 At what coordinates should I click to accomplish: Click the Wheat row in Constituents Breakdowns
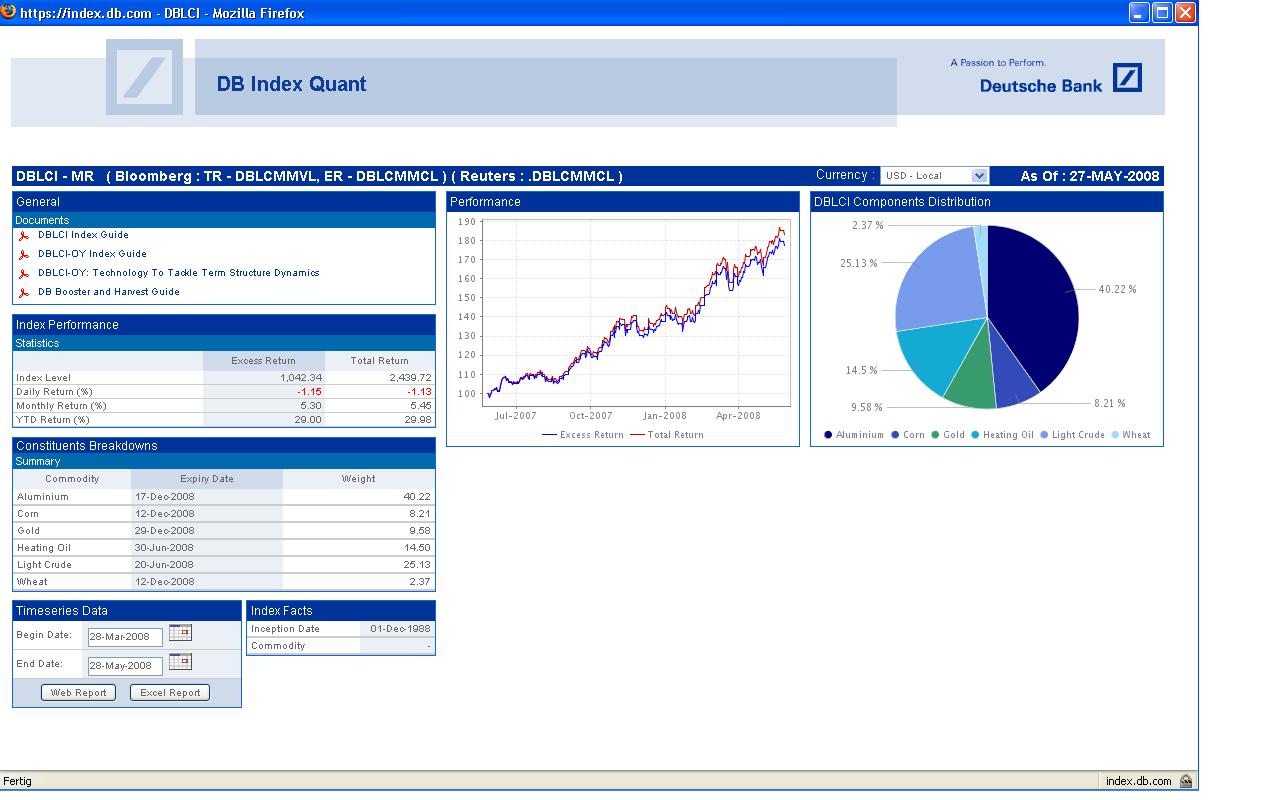point(224,581)
